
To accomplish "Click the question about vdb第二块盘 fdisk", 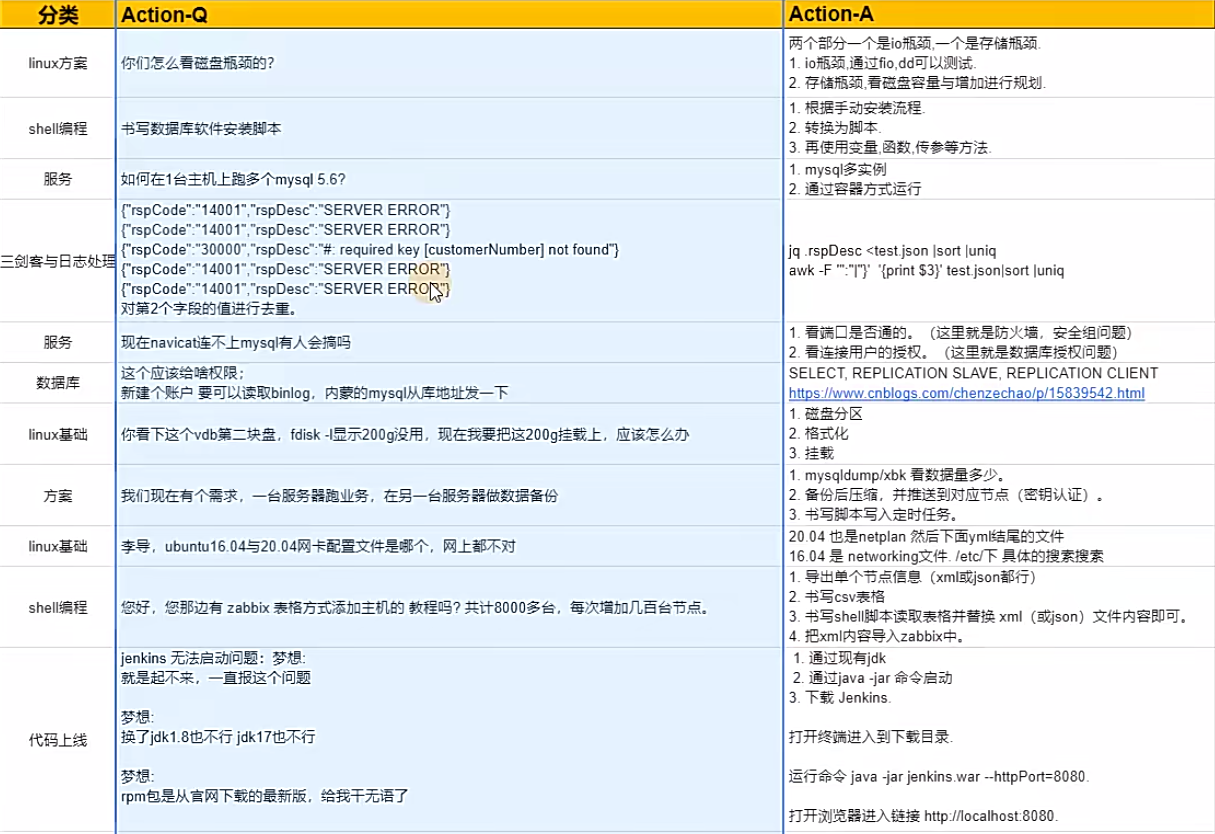I will click(x=448, y=435).
